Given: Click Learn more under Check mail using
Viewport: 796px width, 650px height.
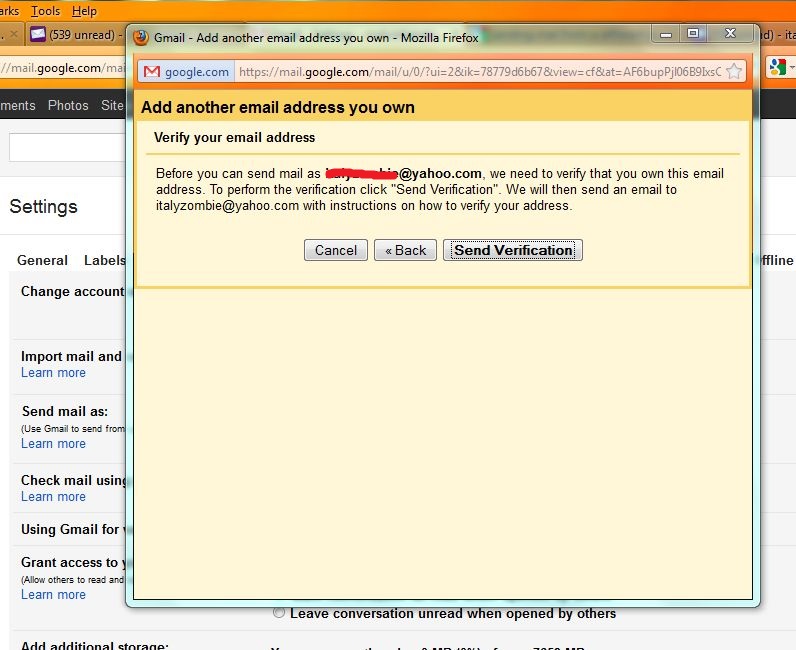Looking at the screenshot, I should pyautogui.click(x=53, y=496).
